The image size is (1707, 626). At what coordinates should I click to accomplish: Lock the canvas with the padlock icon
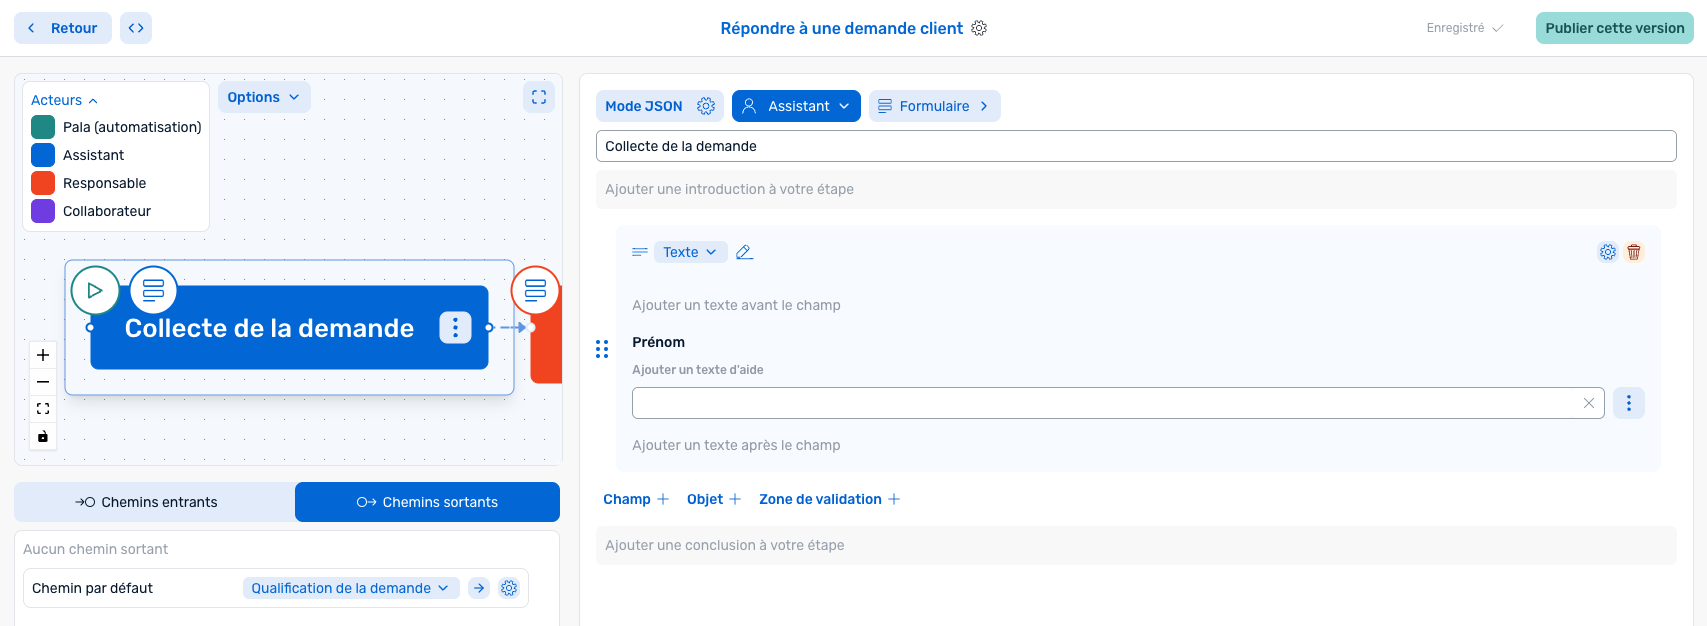click(43, 436)
